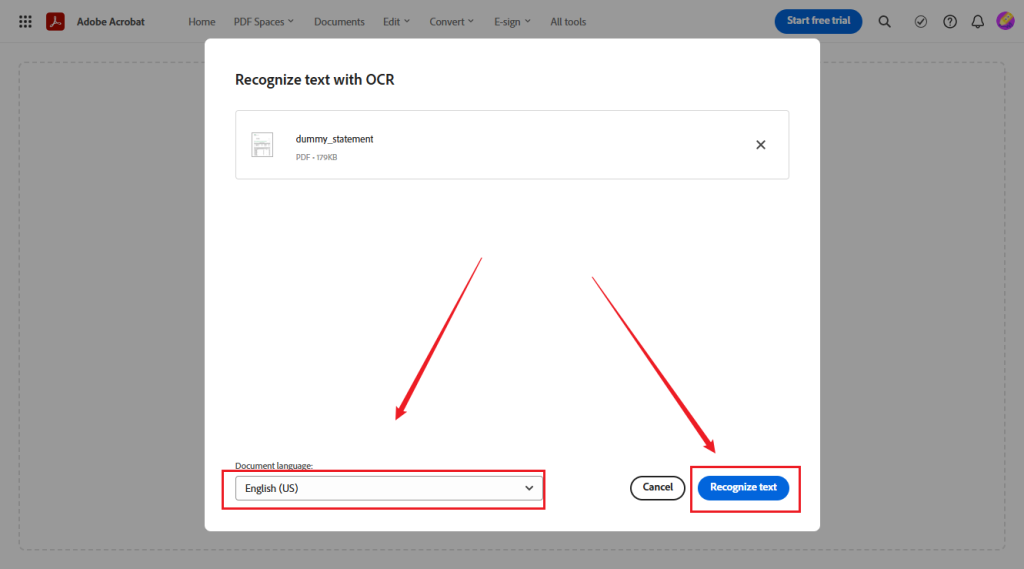Viewport: 1024px width, 569px height.
Task: Open the help question mark icon
Action: [950, 22]
